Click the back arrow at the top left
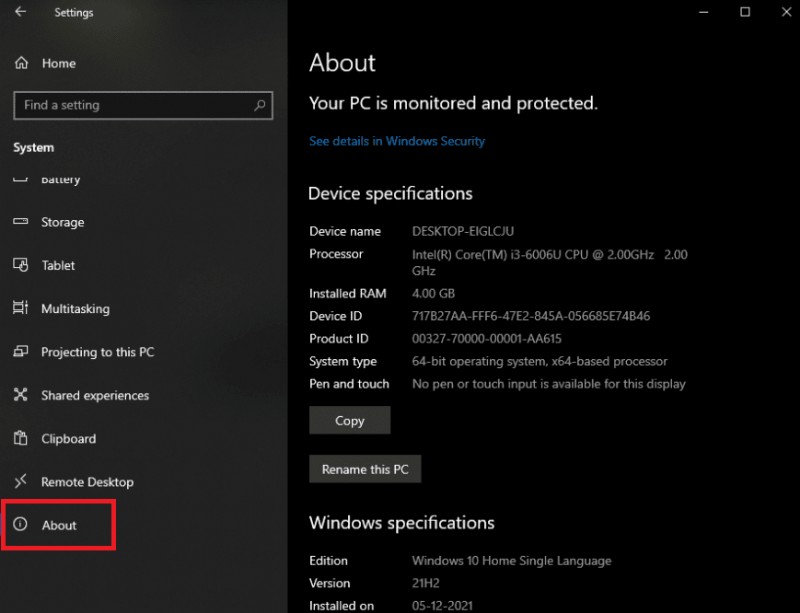 click(x=22, y=12)
